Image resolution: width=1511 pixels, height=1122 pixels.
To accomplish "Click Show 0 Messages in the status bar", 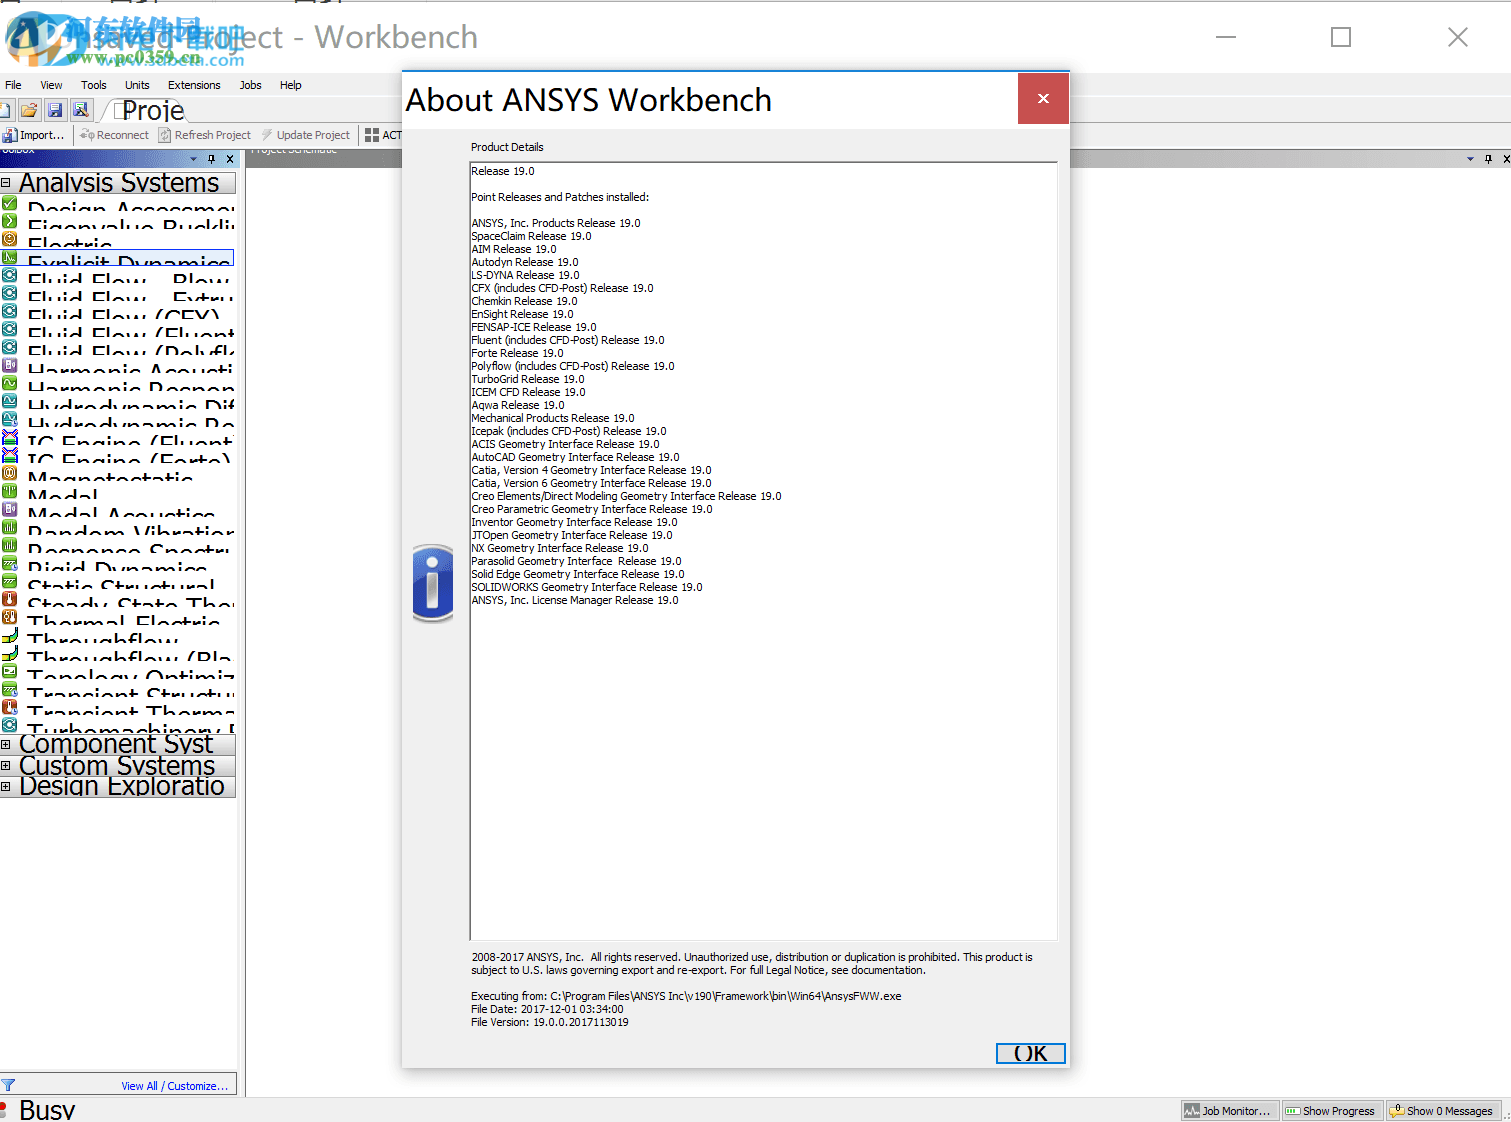I will pyautogui.click(x=1443, y=1111).
